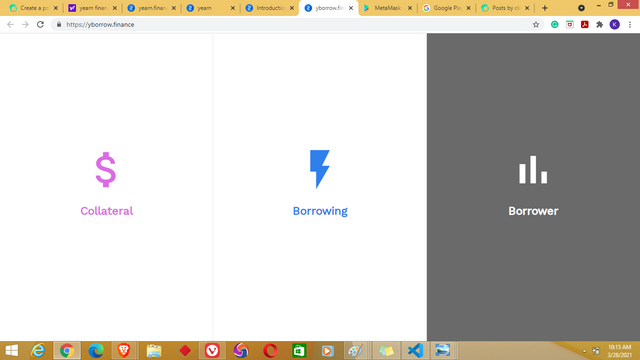The width and height of the screenshot is (640, 360).
Task: Open Paint from the taskbar
Action: [356, 351]
